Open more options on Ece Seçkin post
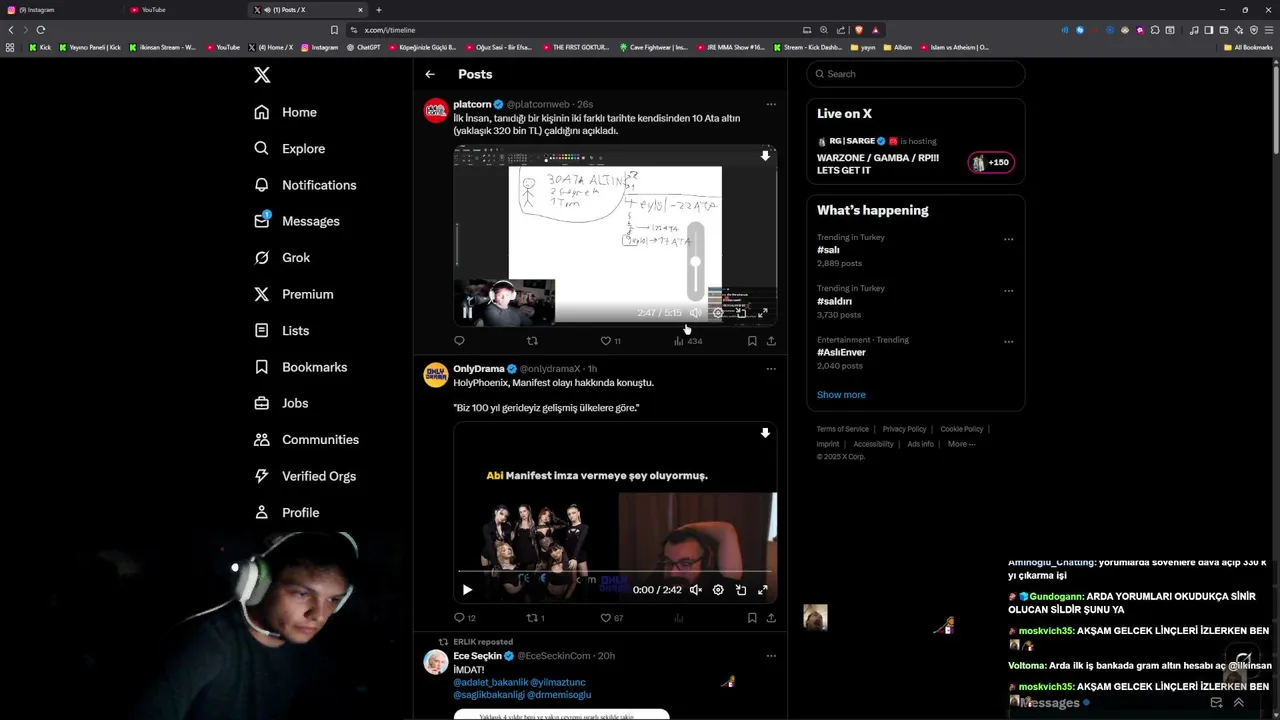 [x=771, y=656]
